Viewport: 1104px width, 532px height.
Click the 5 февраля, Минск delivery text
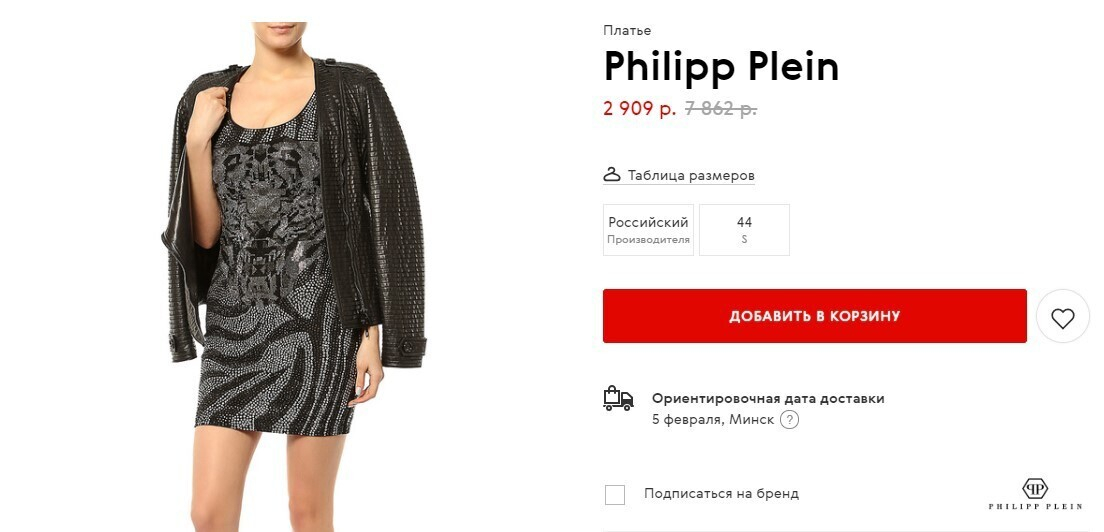click(713, 420)
